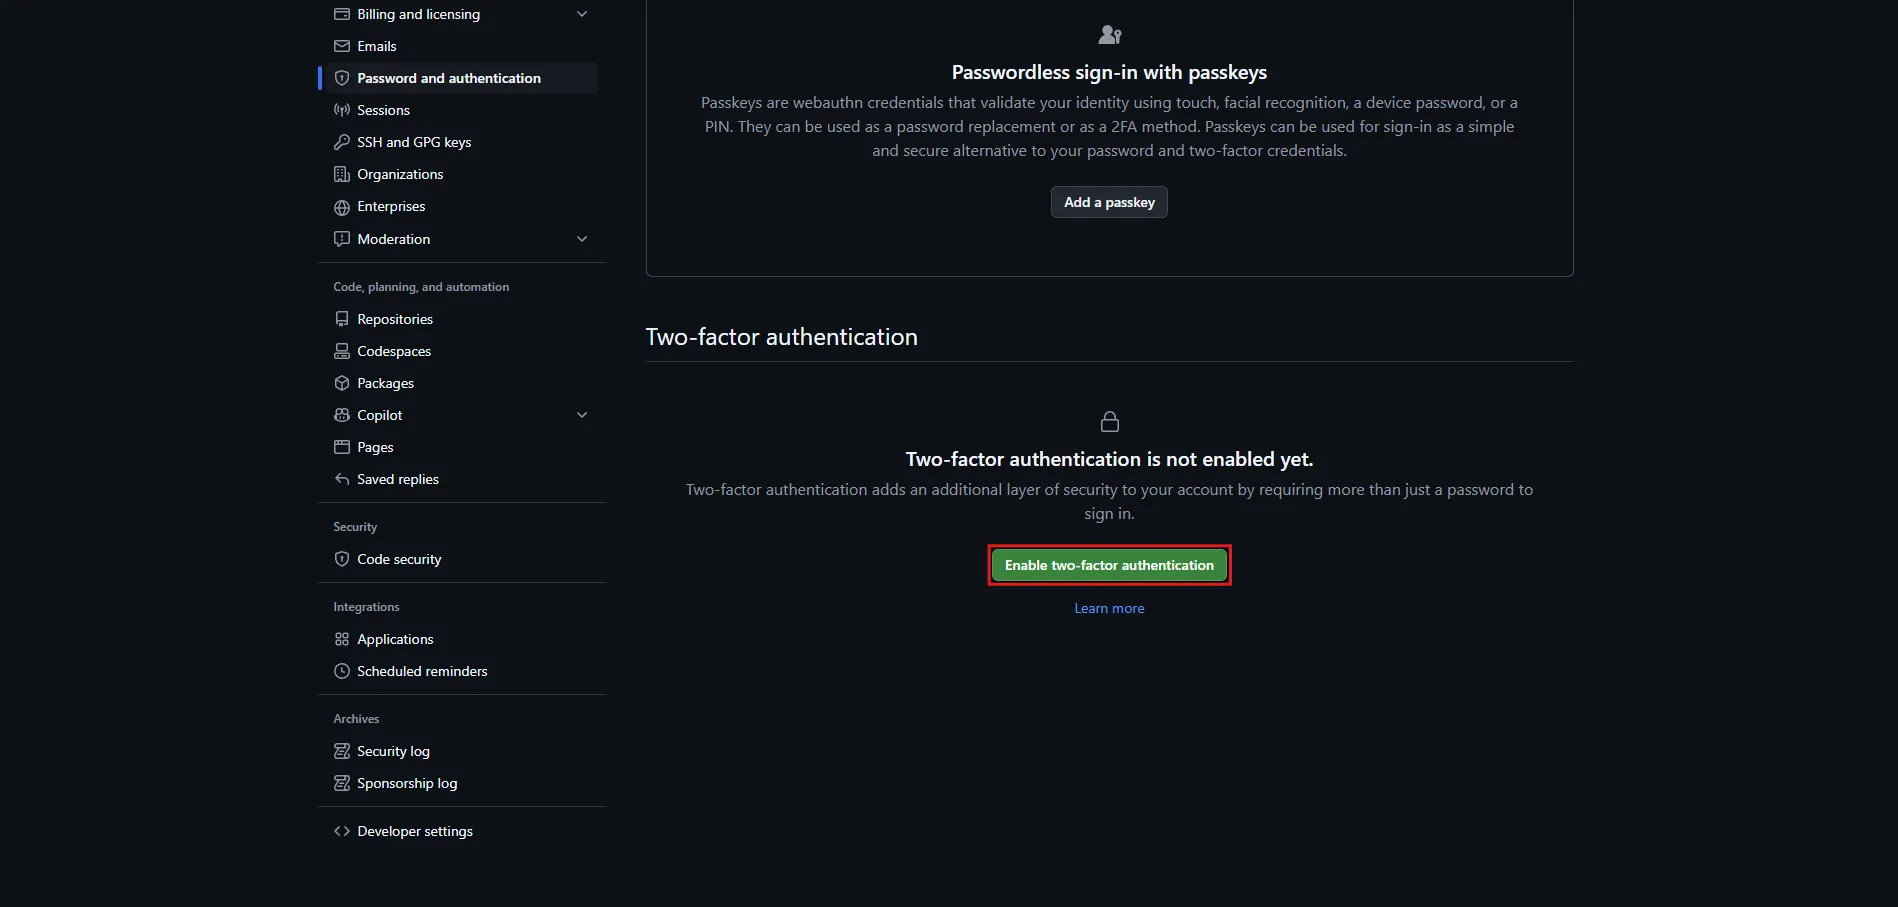Follow the Learn more link

[x=1109, y=608]
